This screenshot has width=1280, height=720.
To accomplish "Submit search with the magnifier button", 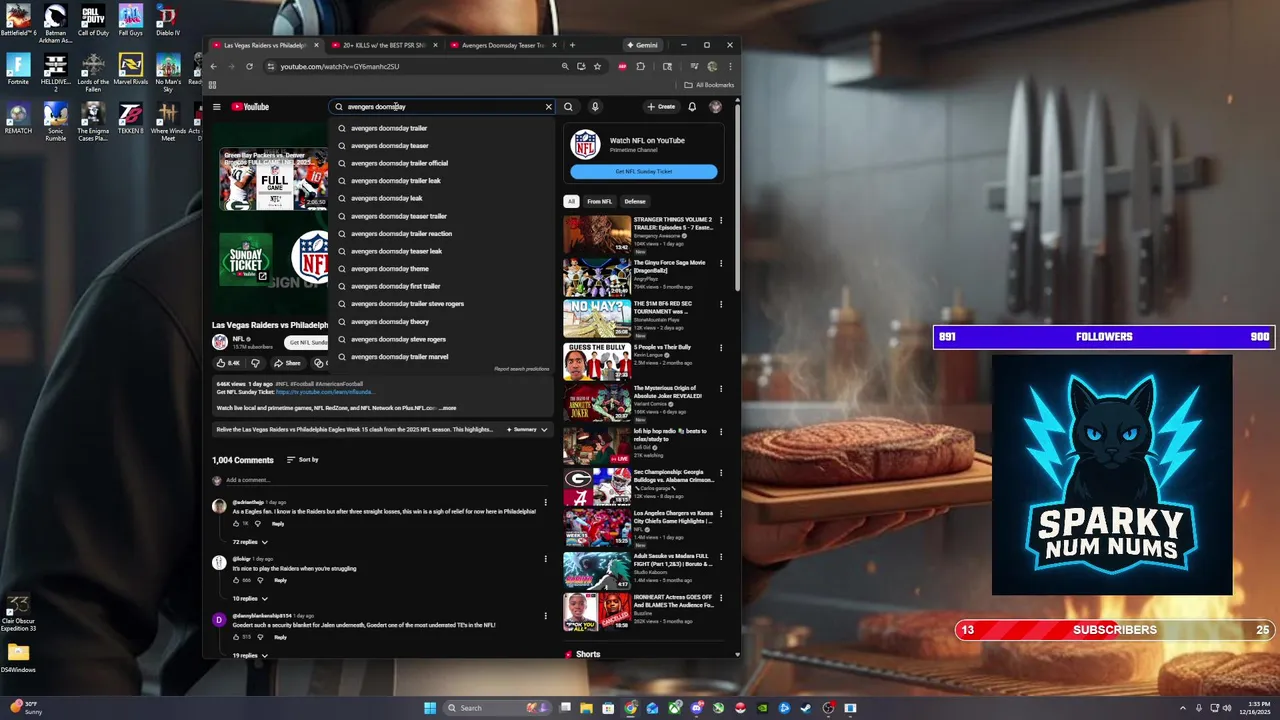I will point(568,107).
